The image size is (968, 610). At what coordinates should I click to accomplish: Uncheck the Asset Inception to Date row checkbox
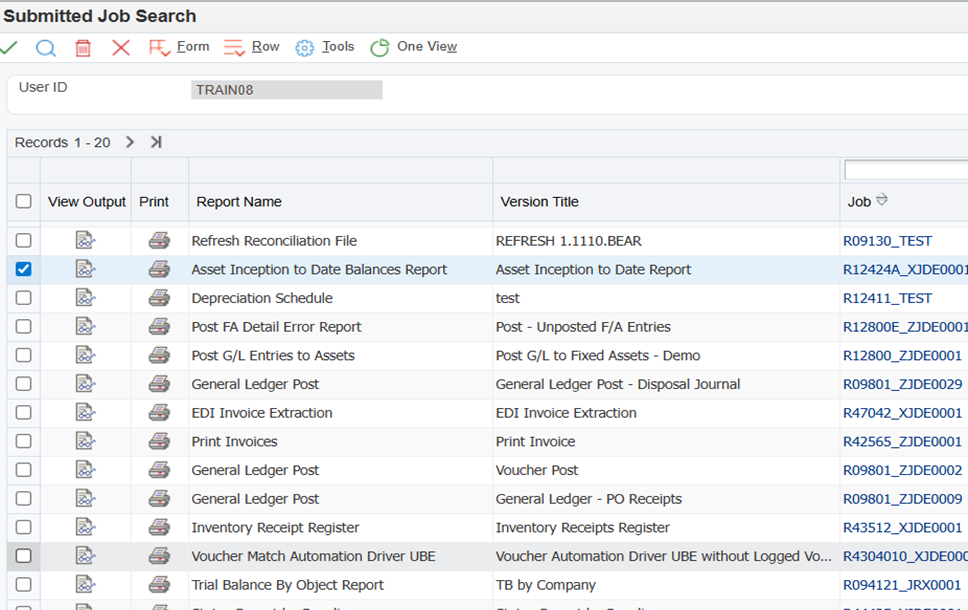point(24,269)
